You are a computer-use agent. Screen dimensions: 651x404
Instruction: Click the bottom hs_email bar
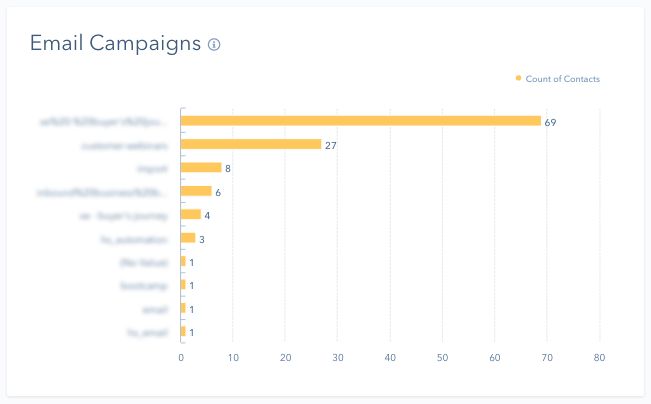183,331
